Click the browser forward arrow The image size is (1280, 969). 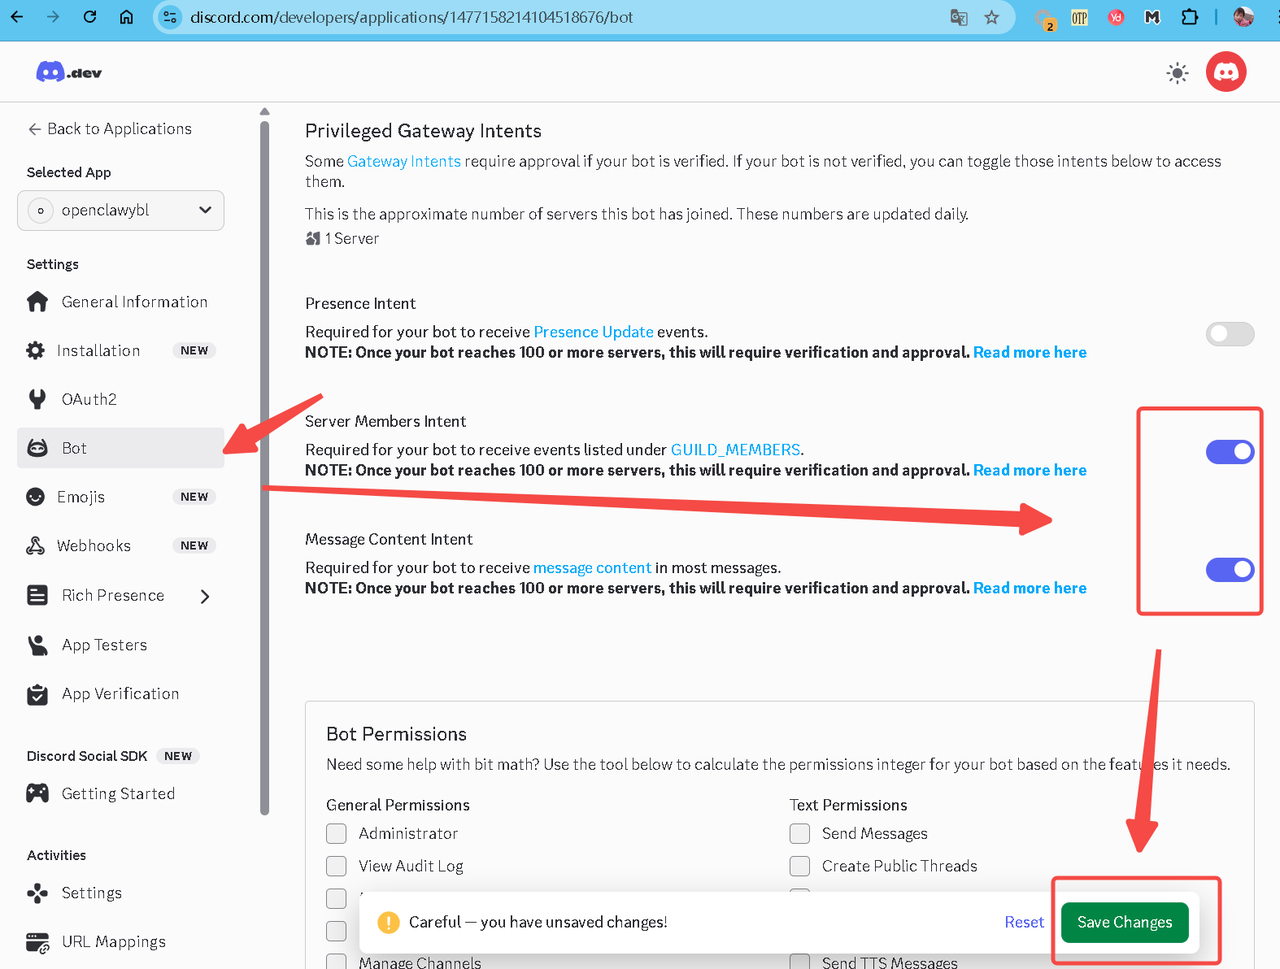click(x=53, y=17)
